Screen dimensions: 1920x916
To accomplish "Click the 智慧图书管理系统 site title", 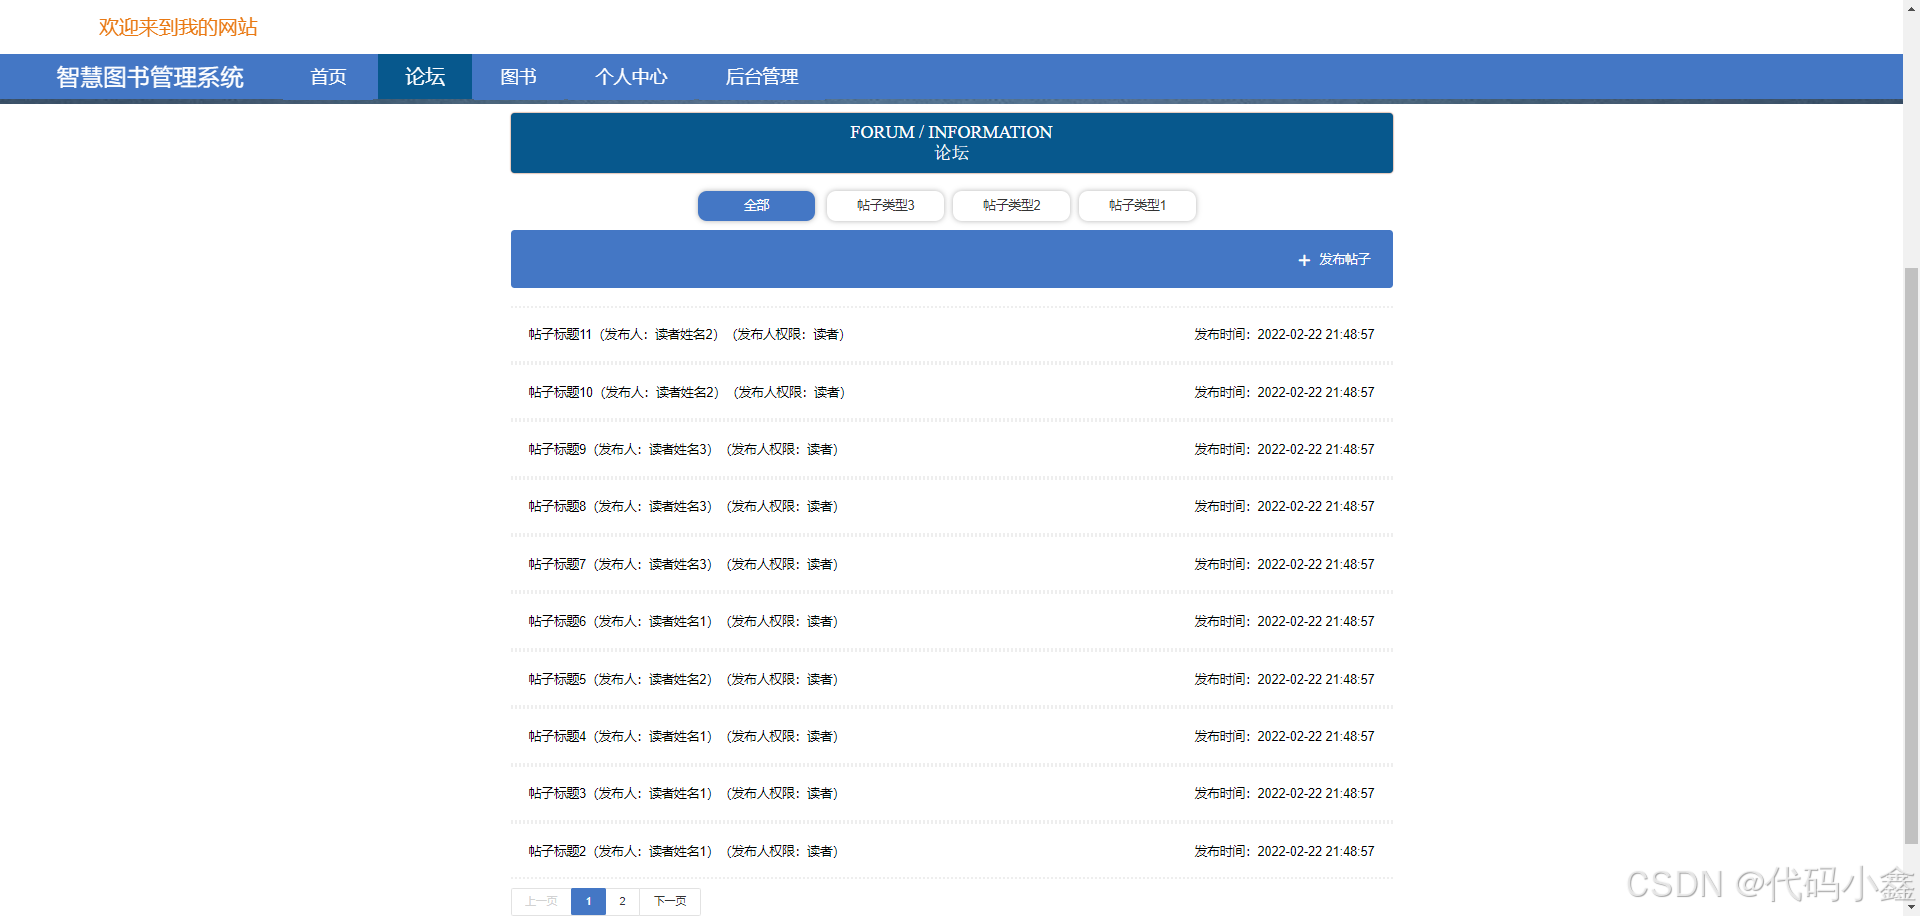I will click(x=150, y=77).
